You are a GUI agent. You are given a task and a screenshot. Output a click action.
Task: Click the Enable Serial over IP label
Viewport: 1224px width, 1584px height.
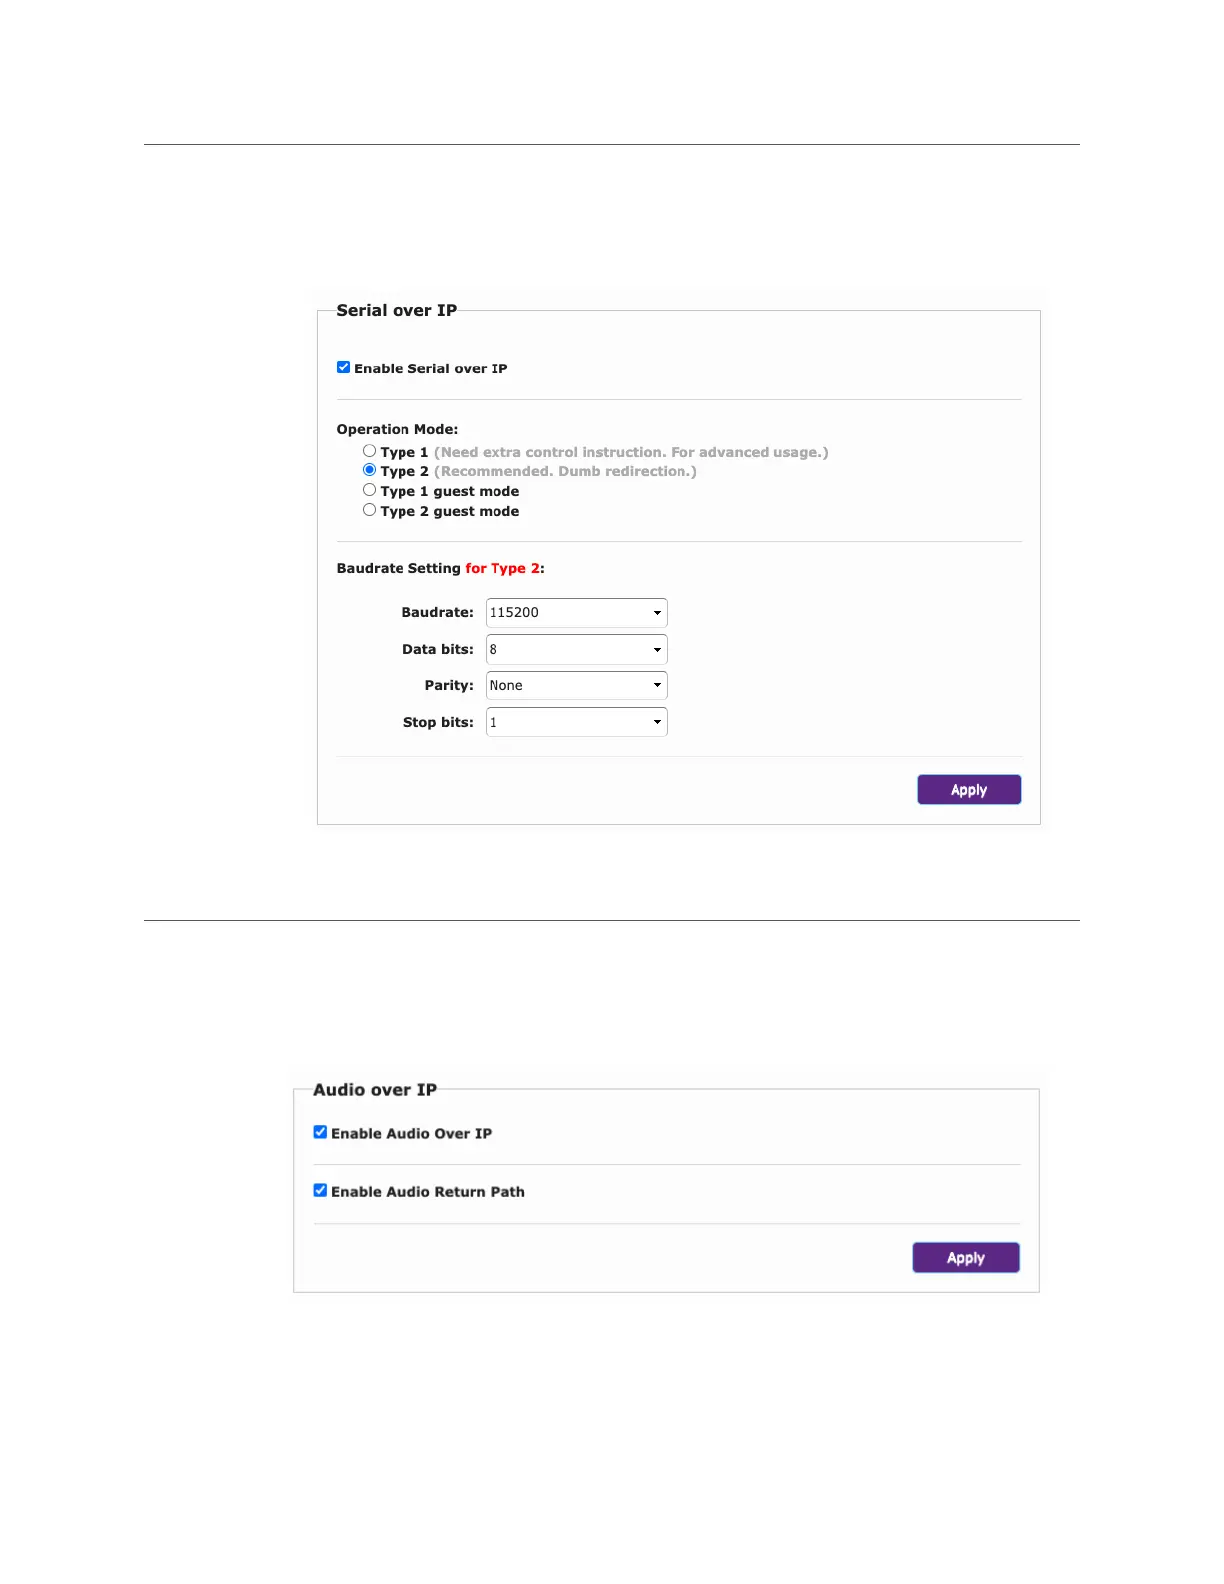(430, 369)
